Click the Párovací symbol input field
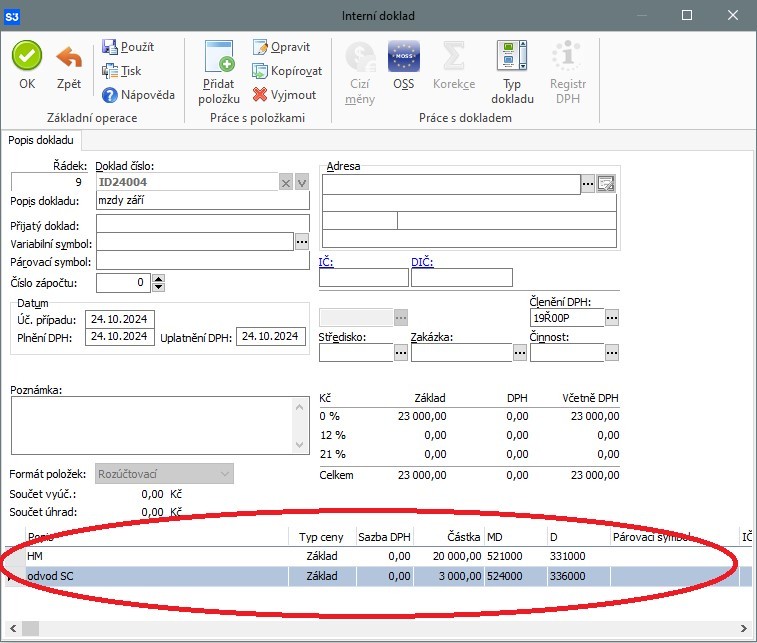757x643 pixels. pyautogui.click(x=203, y=261)
